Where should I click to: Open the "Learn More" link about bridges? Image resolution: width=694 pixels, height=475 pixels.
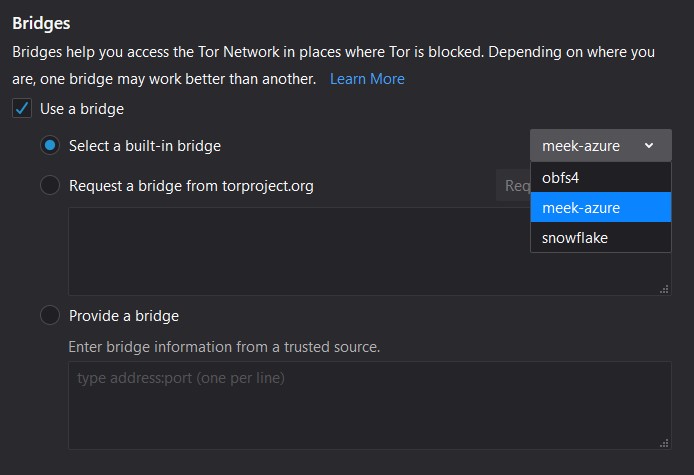click(367, 78)
